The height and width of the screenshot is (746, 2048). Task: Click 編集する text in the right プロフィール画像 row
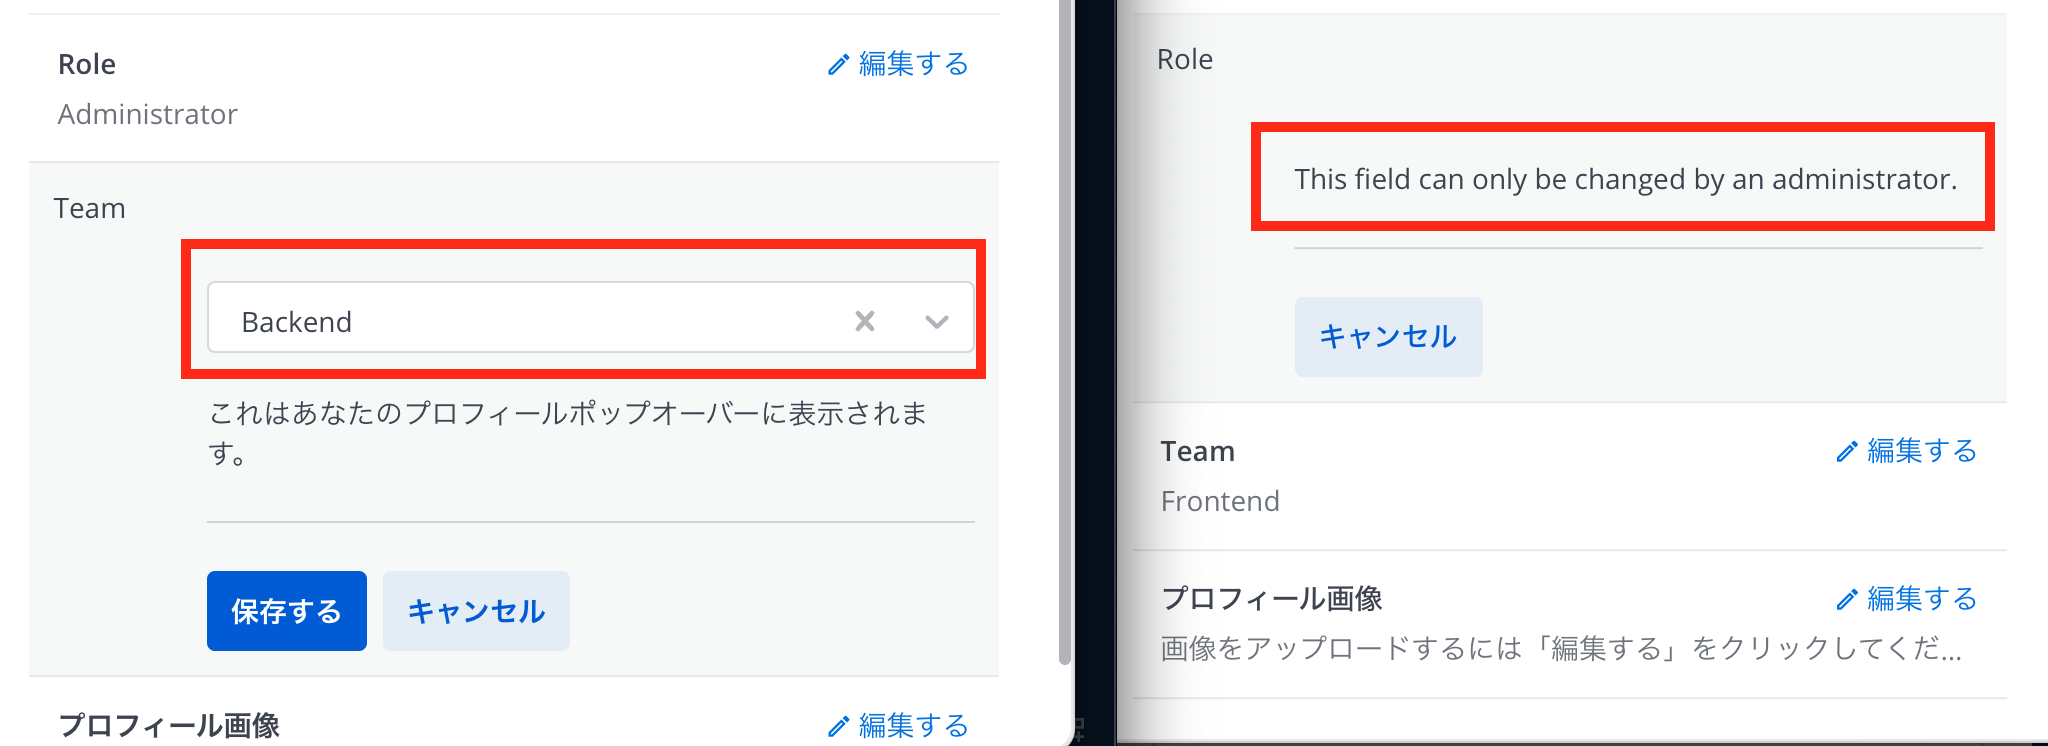(x=1922, y=599)
